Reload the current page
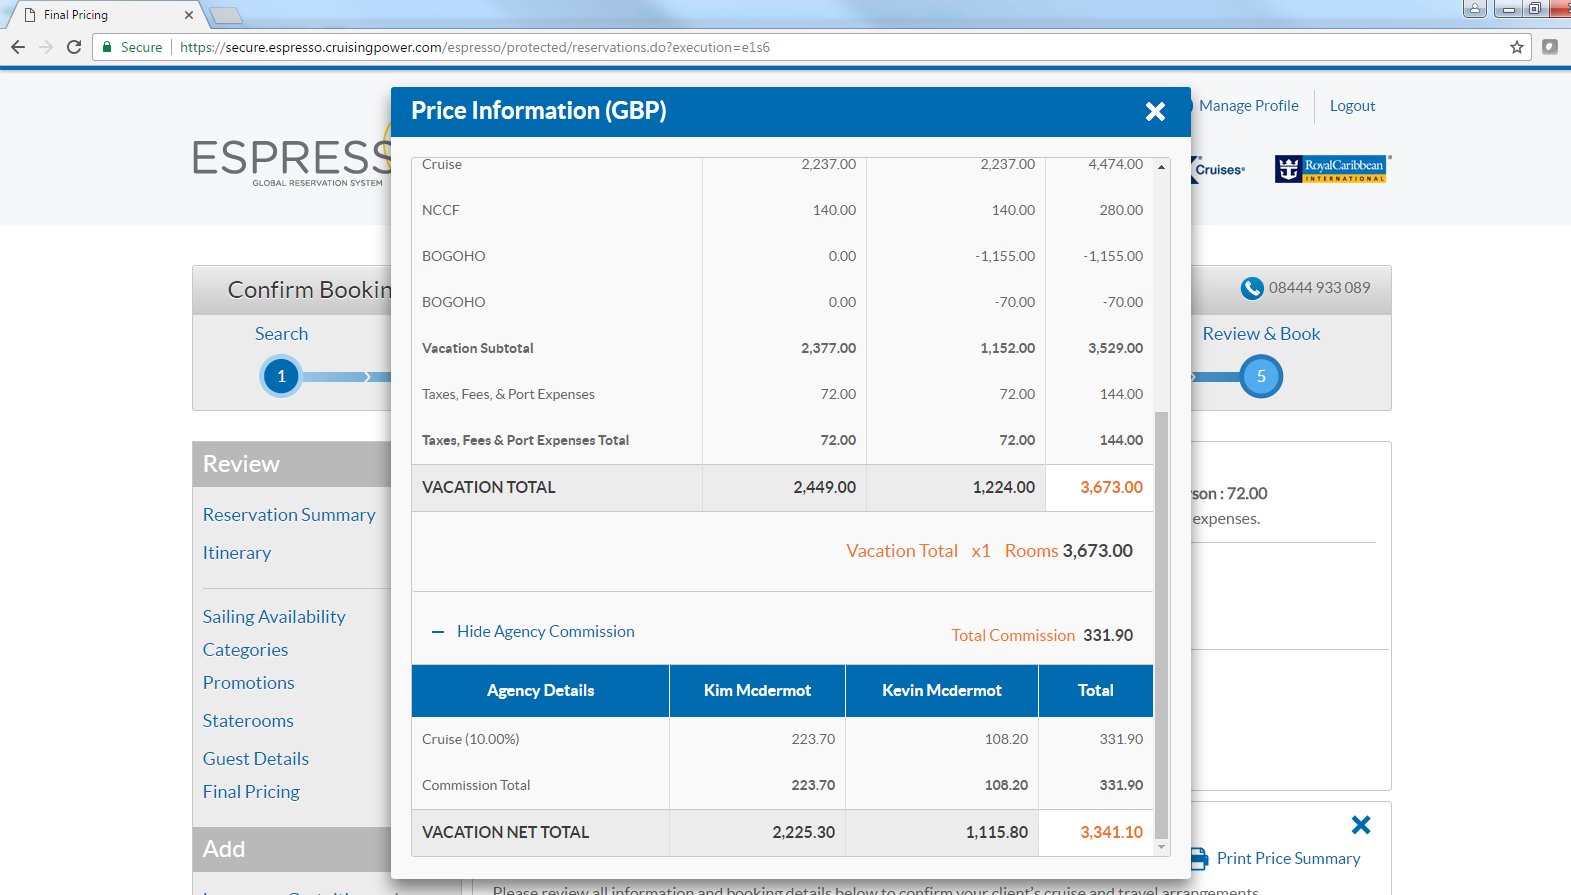The image size is (1571, 895). click(x=74, y=47)
